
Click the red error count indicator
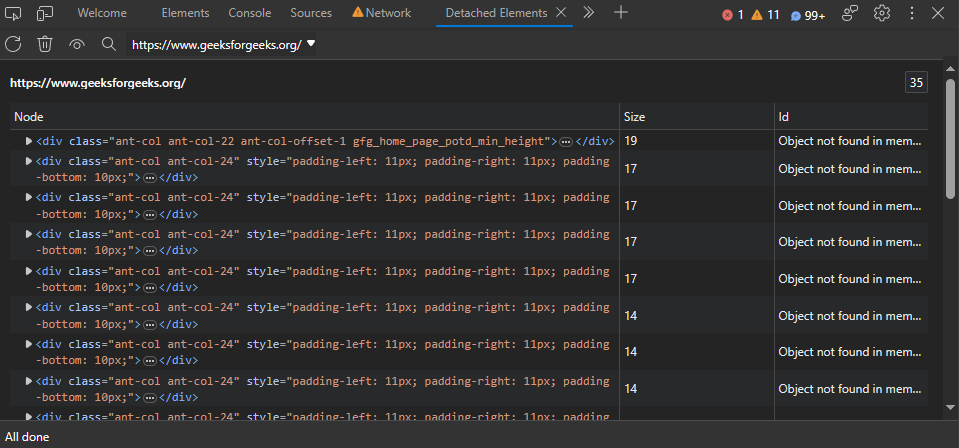tap(733, 14)
